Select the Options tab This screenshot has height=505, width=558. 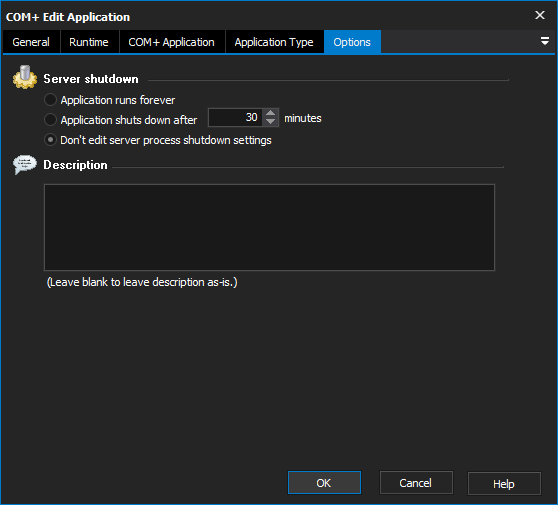(x=352, y=42)
